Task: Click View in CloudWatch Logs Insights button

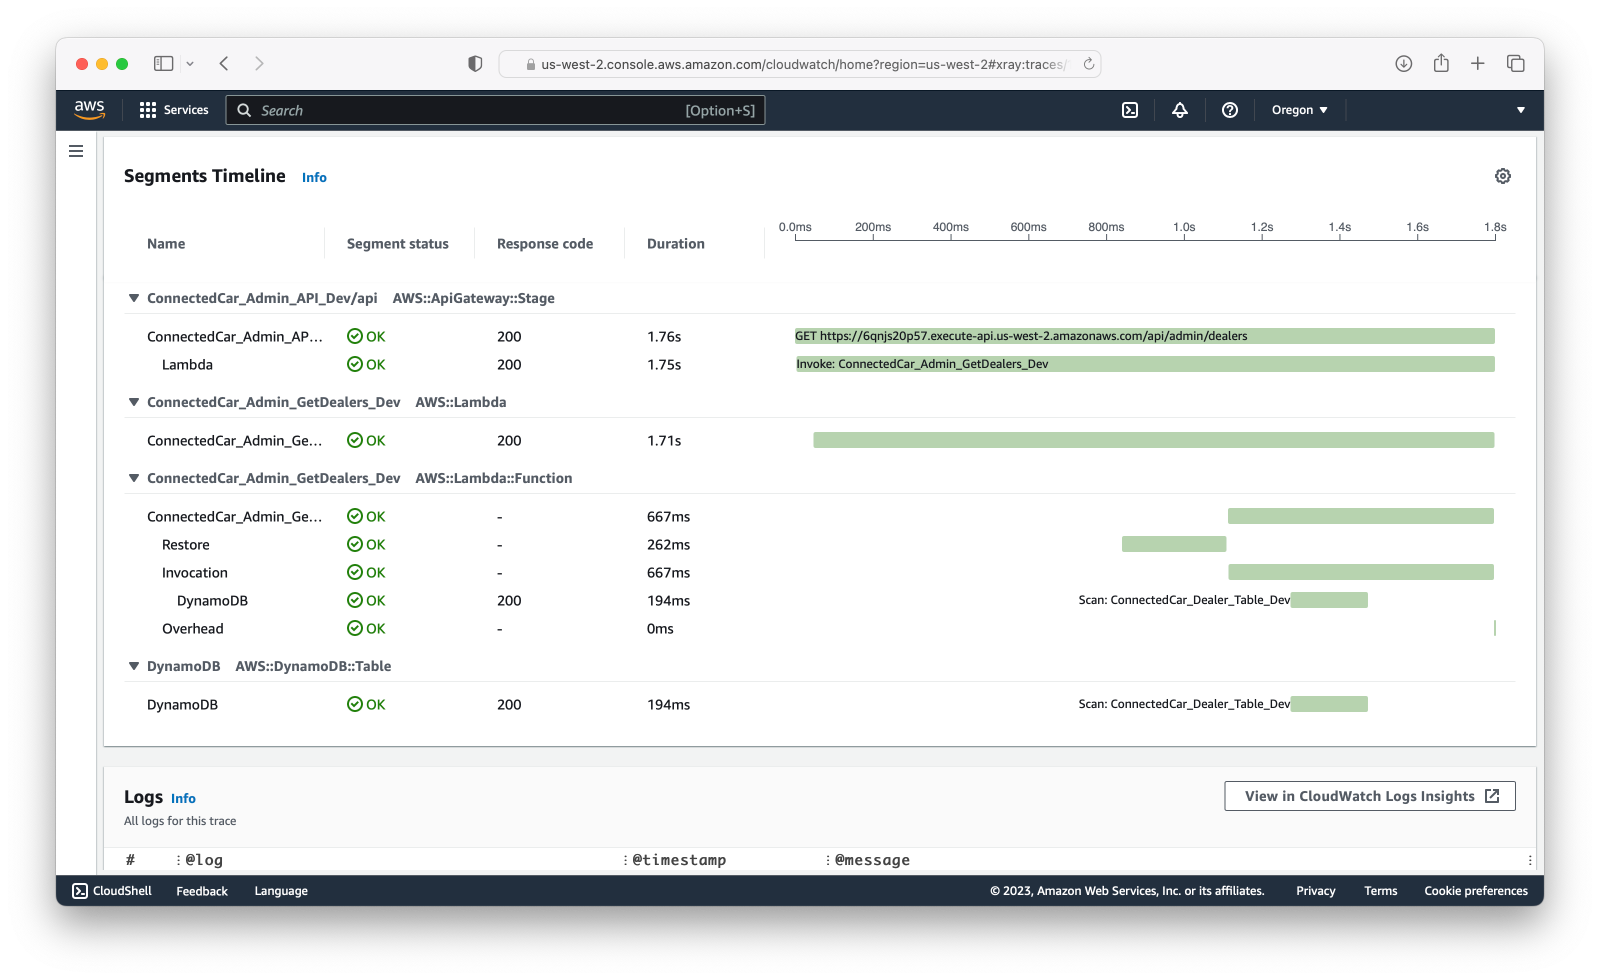Action: coord(1370,796)
